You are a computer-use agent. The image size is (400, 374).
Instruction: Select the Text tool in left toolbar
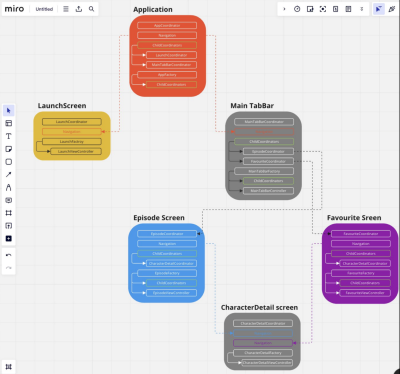coord(9,136)
